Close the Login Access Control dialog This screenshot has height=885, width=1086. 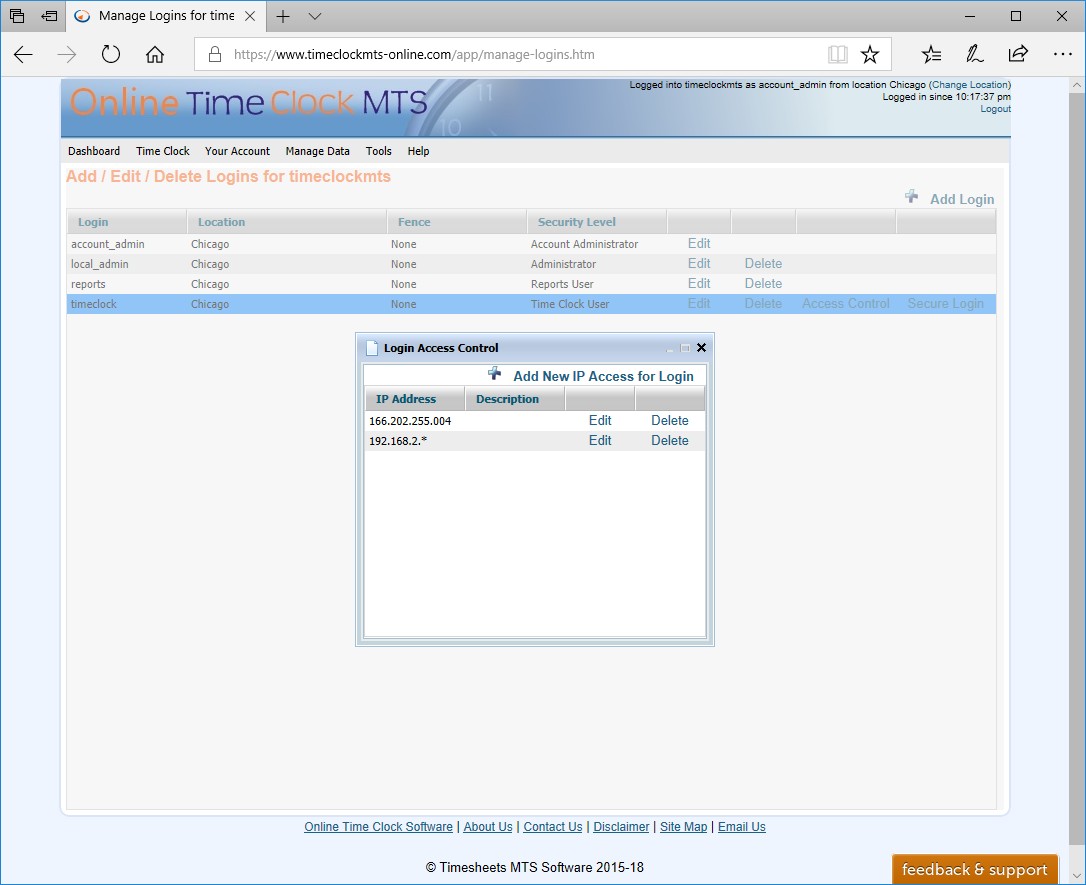pyautogui.click(x=702, y=348)
